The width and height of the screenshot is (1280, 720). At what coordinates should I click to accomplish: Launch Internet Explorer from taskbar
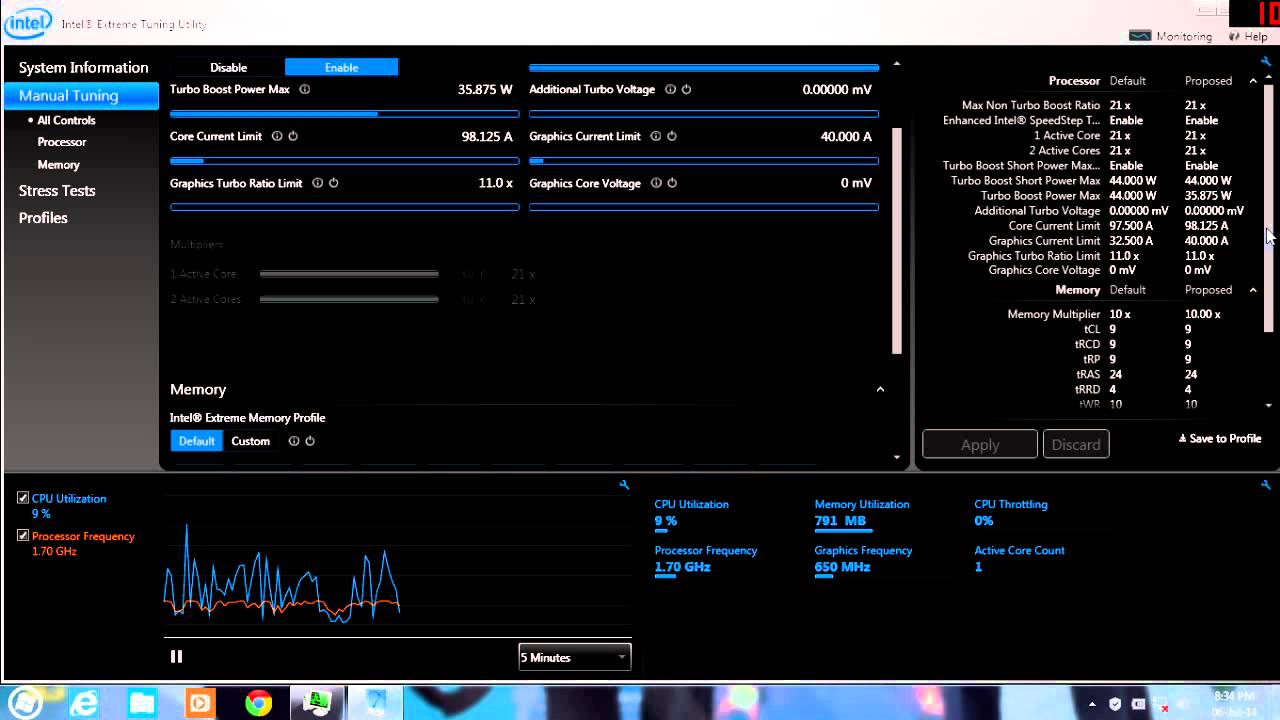tap(84, 704)
